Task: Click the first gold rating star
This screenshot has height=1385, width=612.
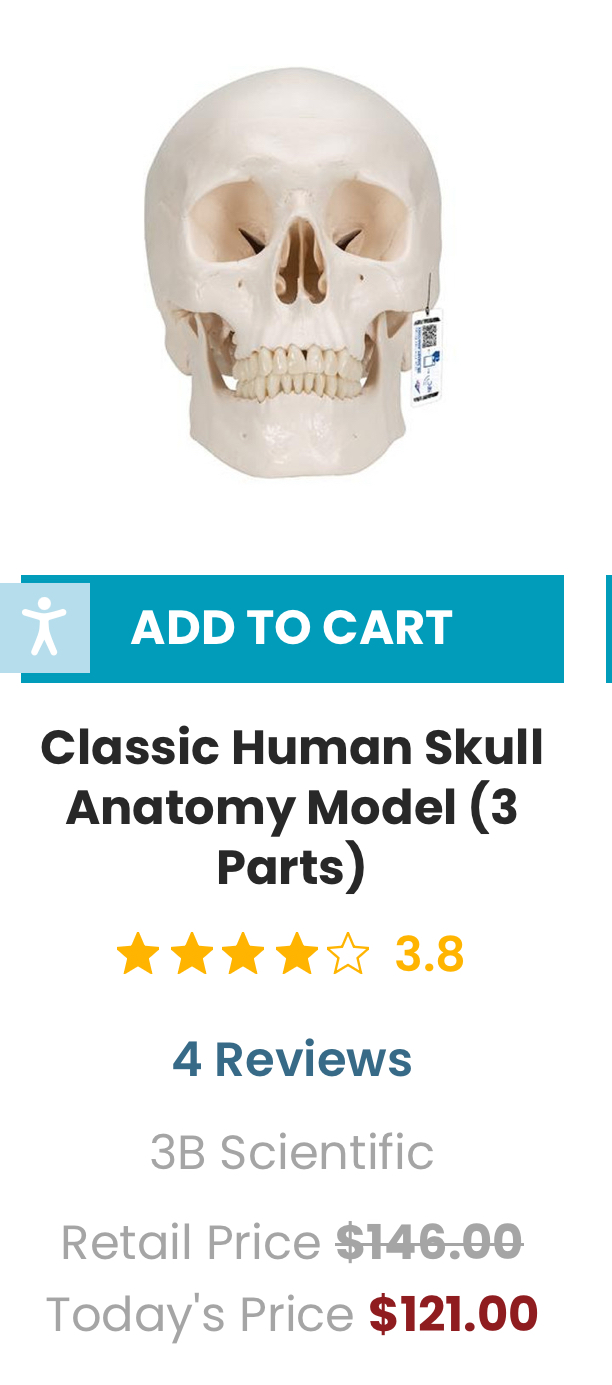Action: coord(137,953)
